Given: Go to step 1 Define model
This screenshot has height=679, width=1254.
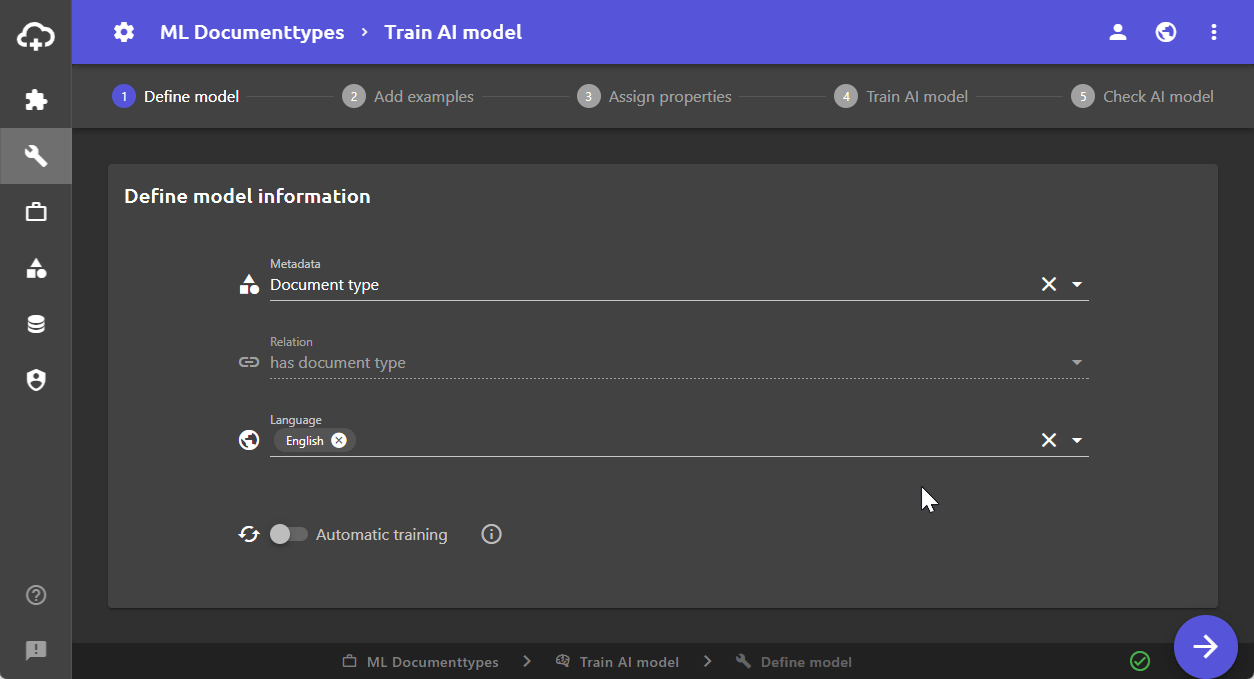Looking at the screenshot, I should [176, 96].
